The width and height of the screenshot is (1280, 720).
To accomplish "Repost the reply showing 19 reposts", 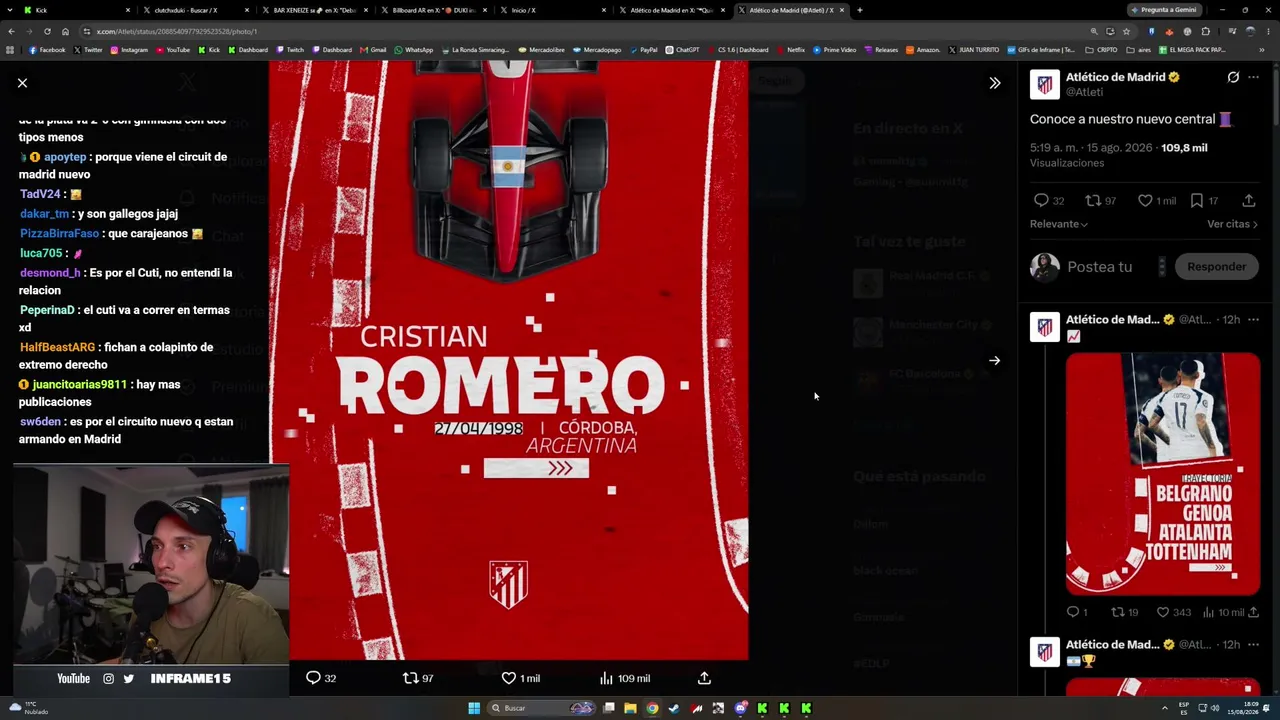I will tap(1125, 612).
